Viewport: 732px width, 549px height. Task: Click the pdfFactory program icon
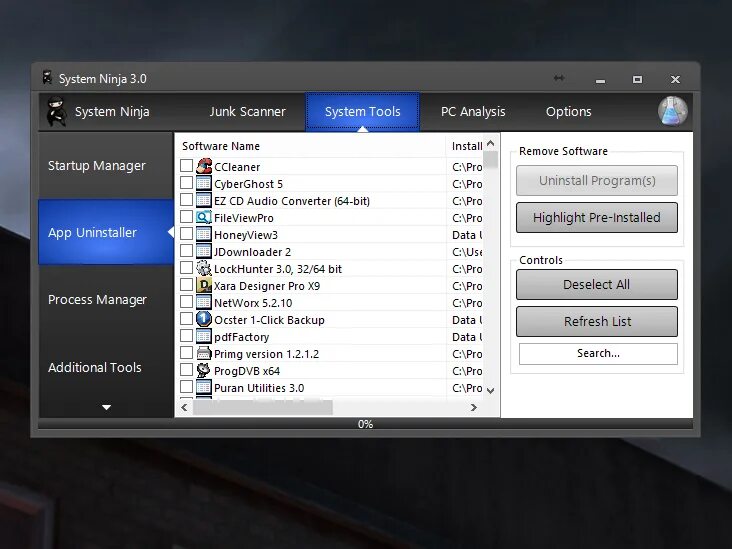pyautogui.click(x=204, y=337)
